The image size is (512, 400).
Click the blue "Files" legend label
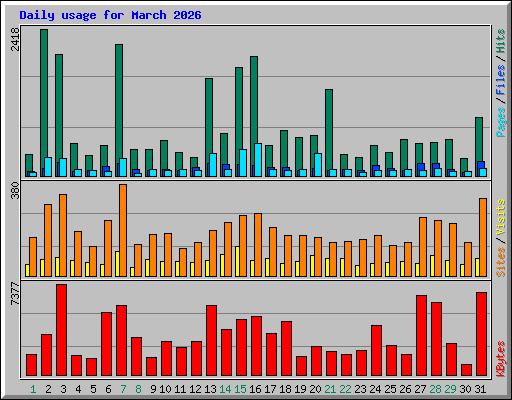501,80
